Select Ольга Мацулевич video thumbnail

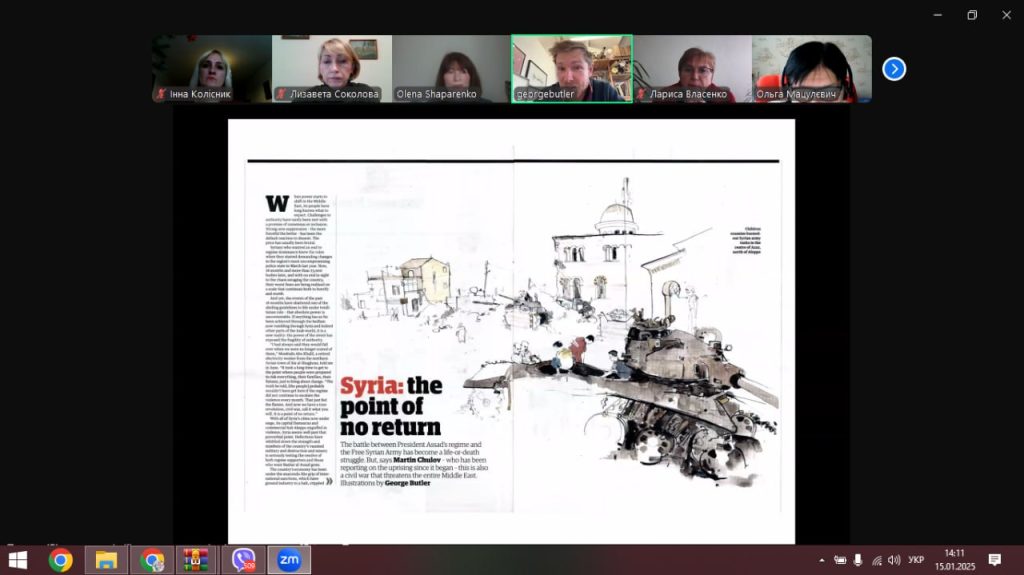click(812, 69)
